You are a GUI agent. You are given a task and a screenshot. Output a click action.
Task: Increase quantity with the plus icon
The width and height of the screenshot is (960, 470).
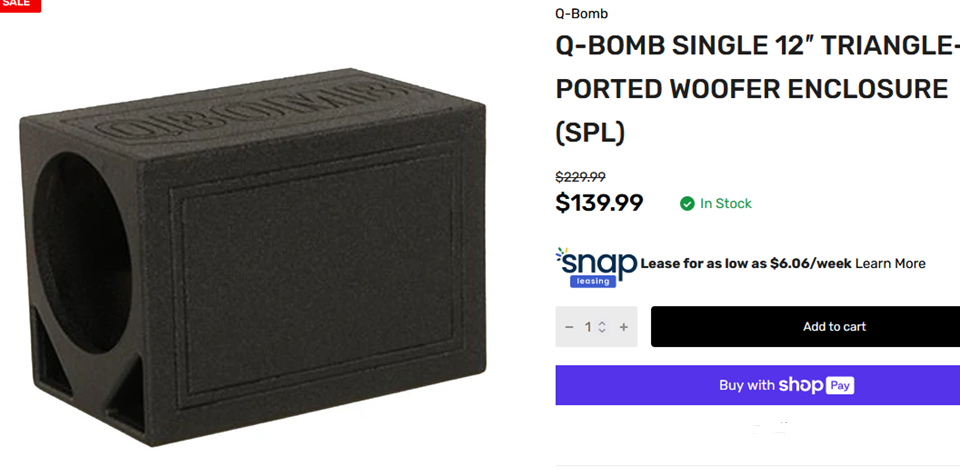(624, 327)
